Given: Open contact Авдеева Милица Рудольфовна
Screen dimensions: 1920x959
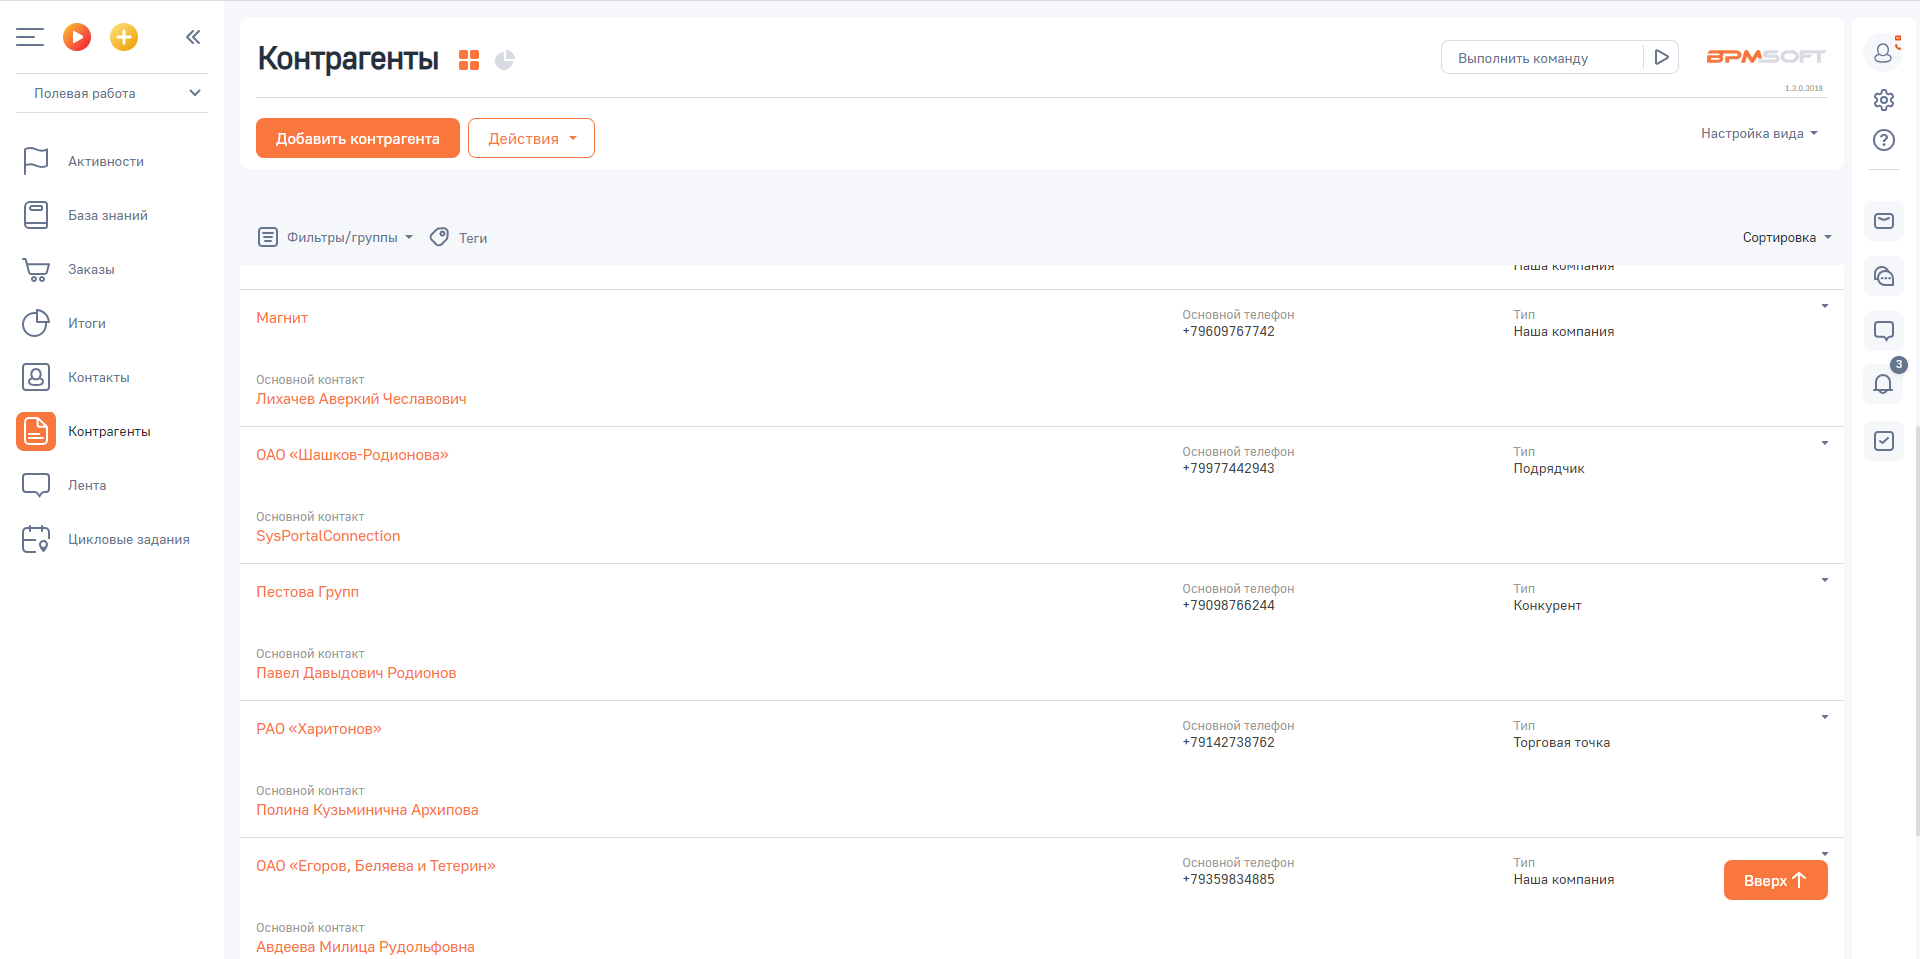Looking at the screenshot, I should 365,947.
